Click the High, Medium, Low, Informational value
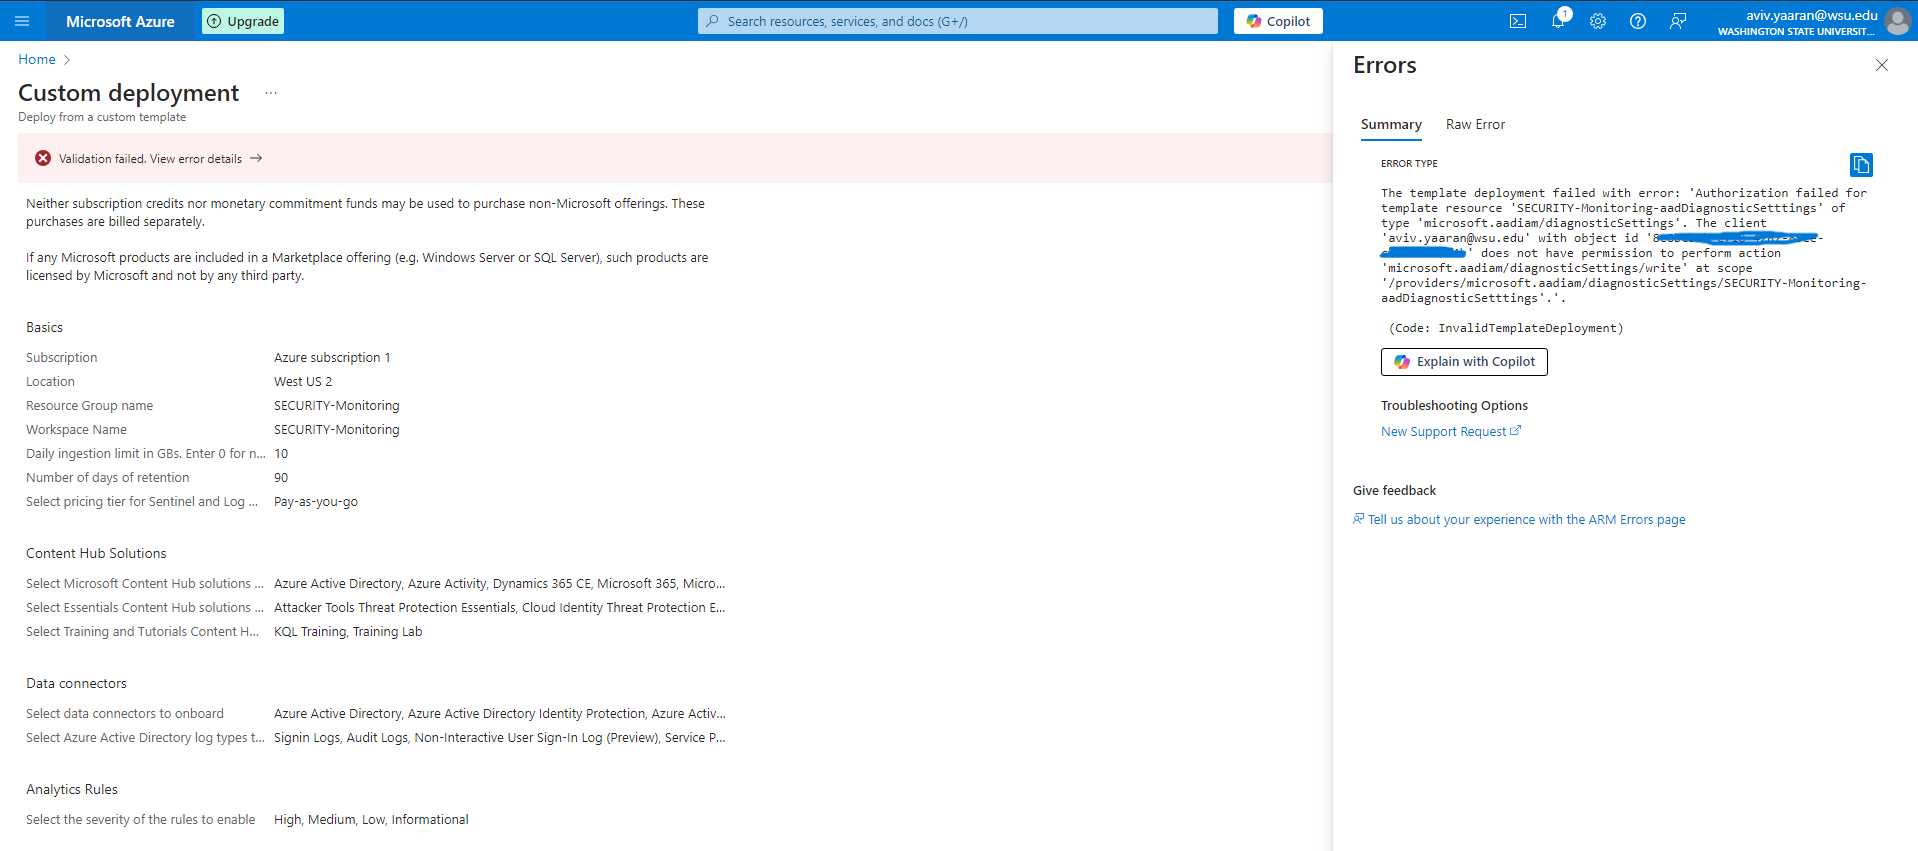1918x851 pixels. [371, 820]
